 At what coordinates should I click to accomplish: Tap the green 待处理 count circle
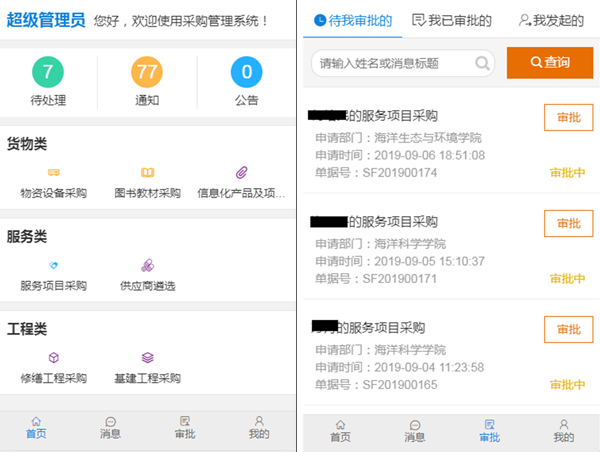pos(48,73)
